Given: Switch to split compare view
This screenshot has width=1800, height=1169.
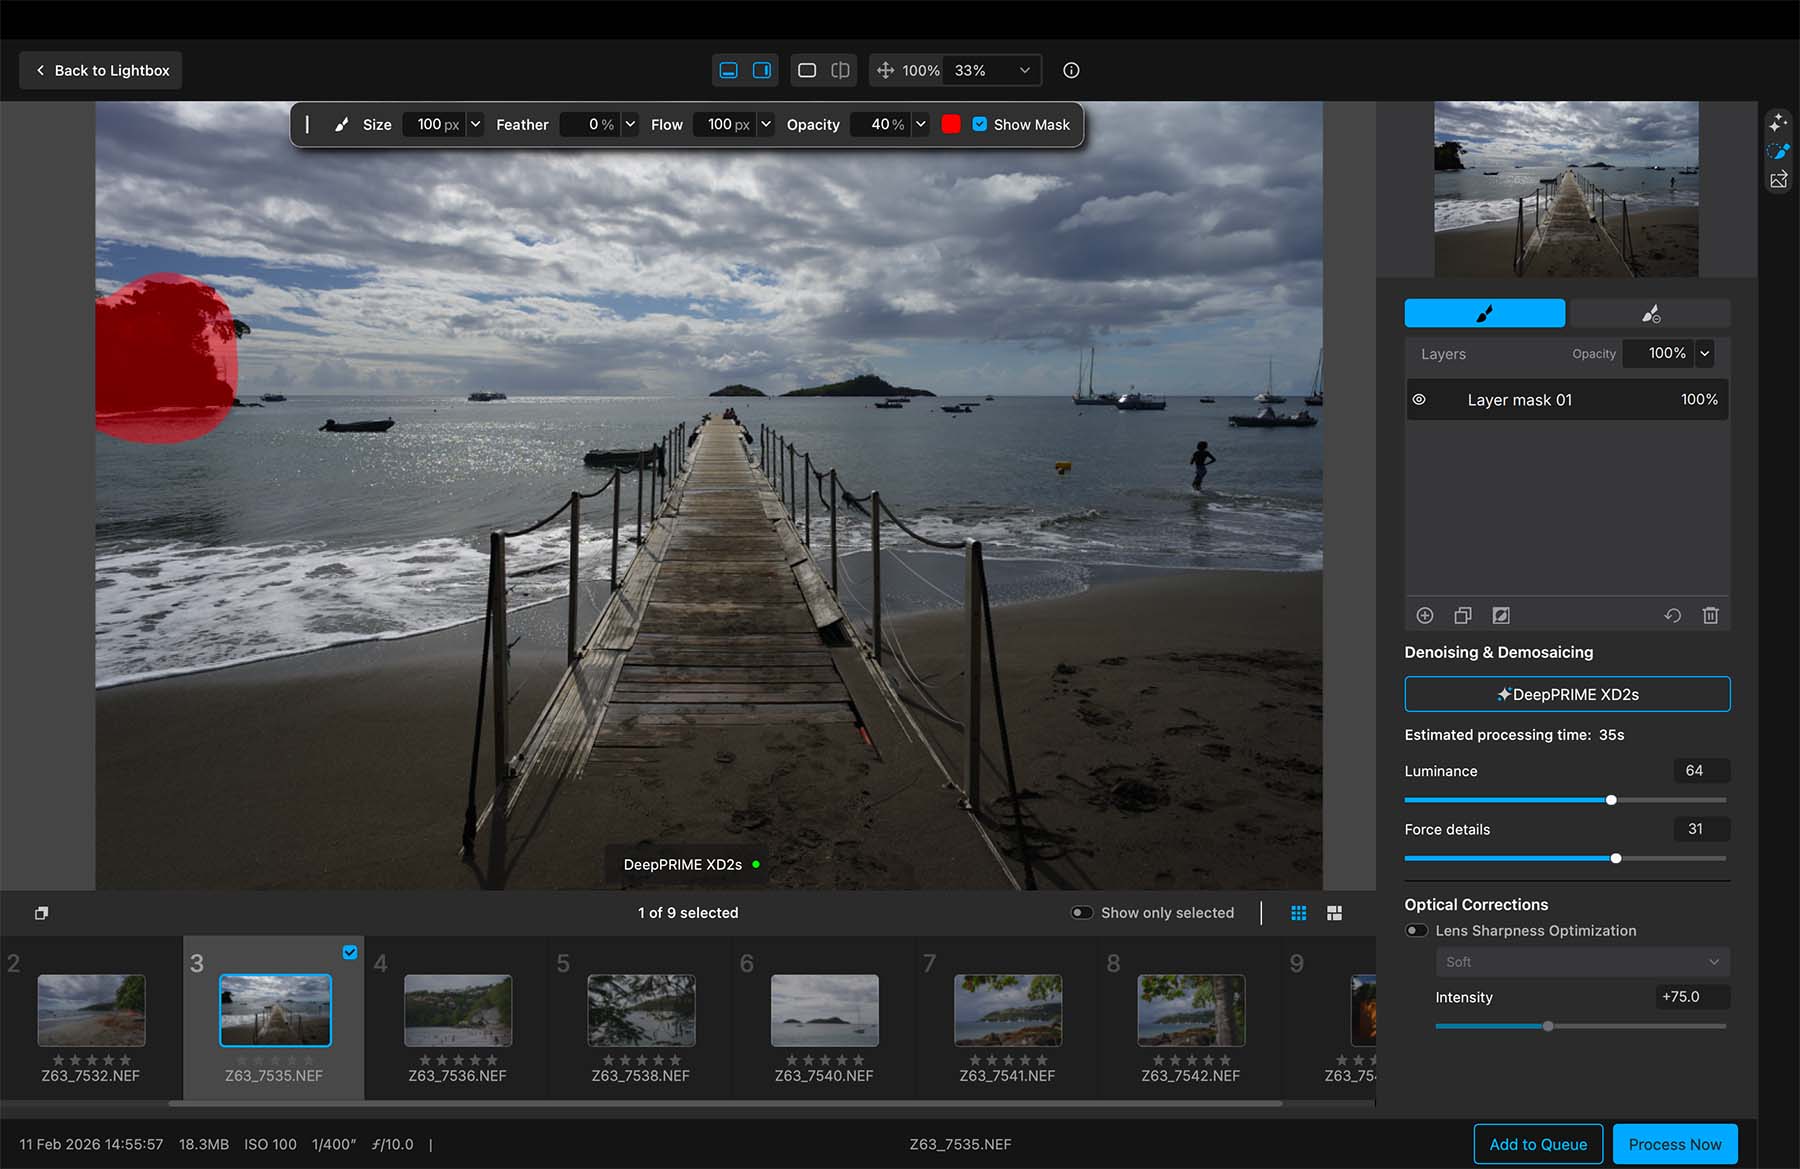Looking at the screenshot, I should (x=840, y=70).
